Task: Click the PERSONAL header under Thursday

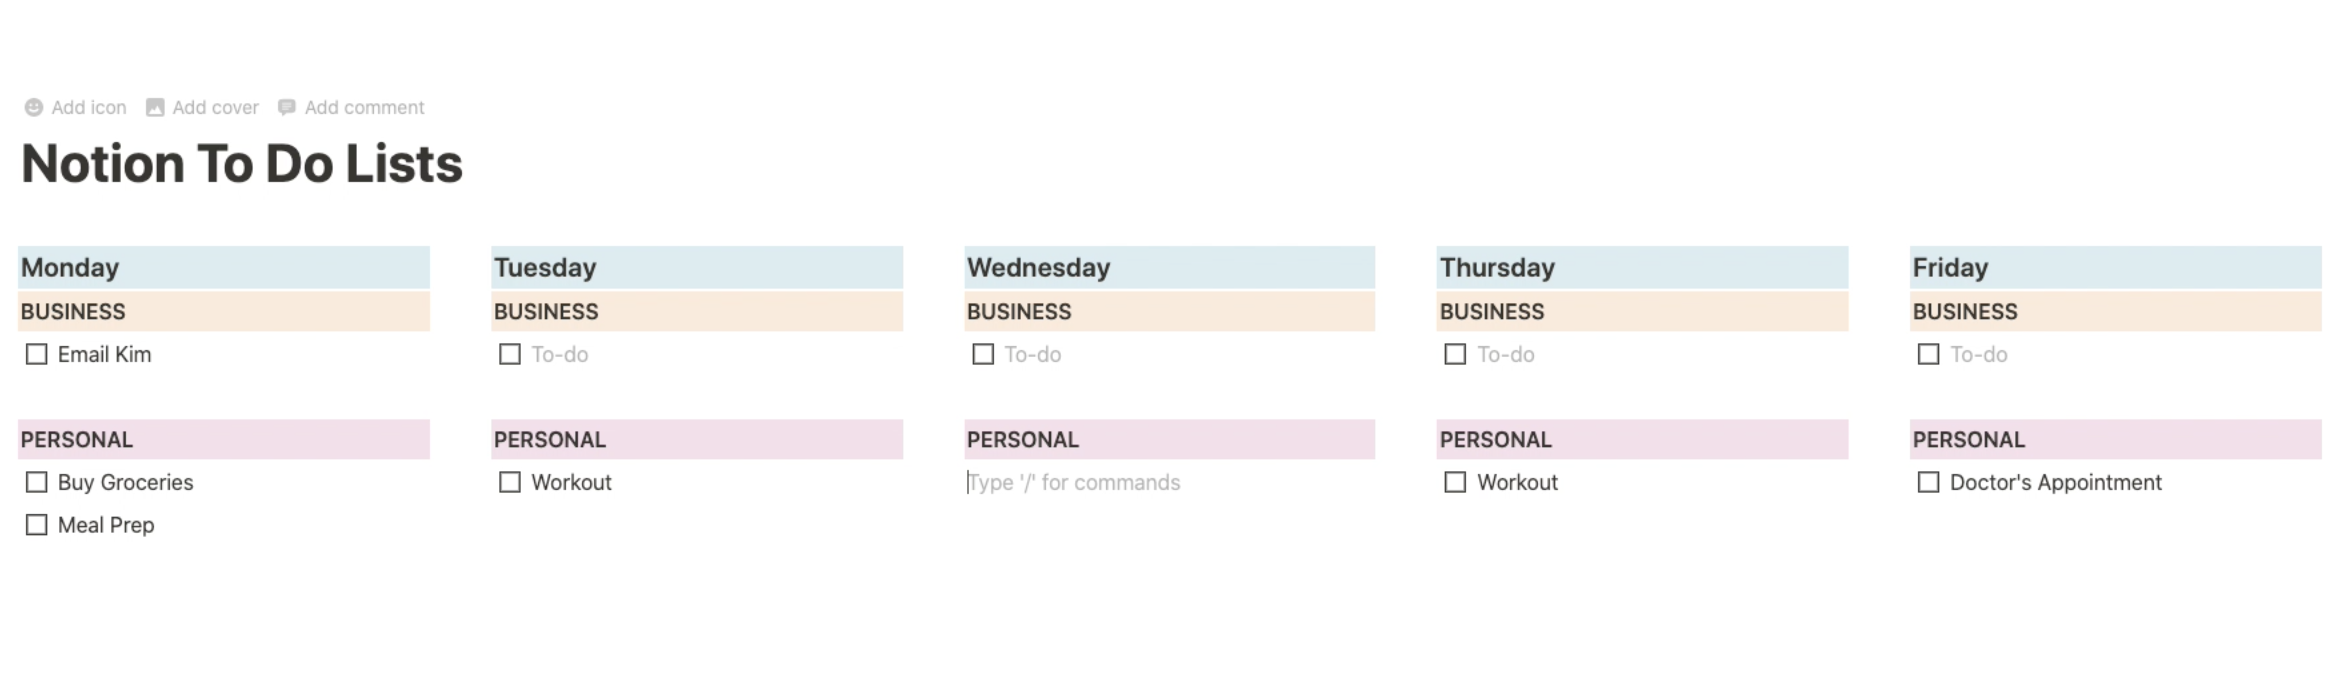Action: pos(1496,439)
